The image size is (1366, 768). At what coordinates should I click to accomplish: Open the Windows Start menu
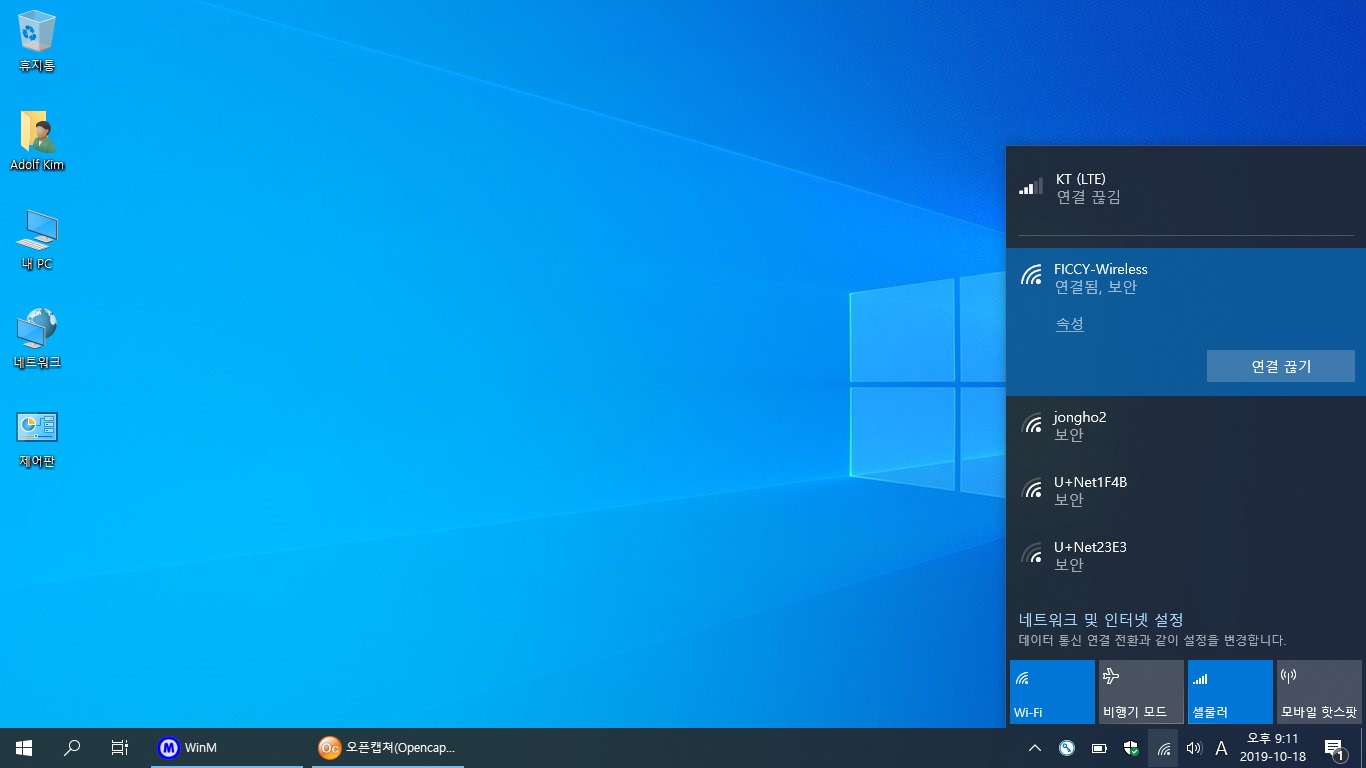tap(24, 747)
